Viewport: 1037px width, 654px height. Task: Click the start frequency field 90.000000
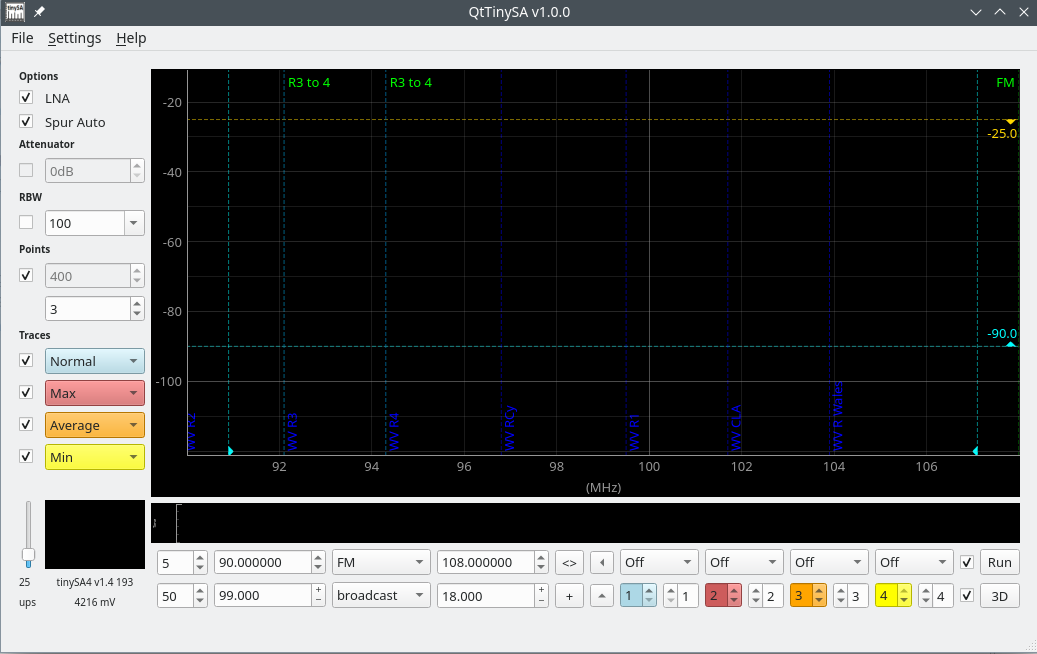click(x=270, y=563)
